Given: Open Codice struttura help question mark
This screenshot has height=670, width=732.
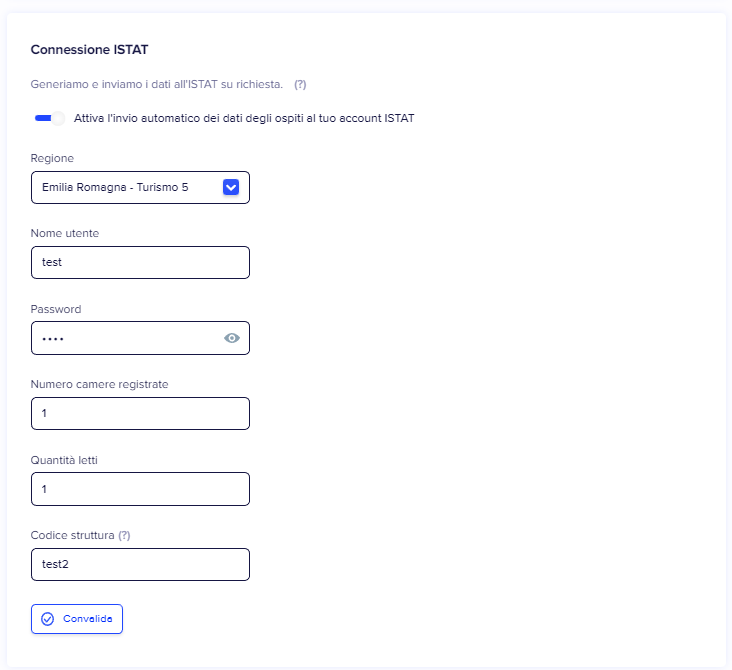Looking at the screenshot, I should [124, 535].
